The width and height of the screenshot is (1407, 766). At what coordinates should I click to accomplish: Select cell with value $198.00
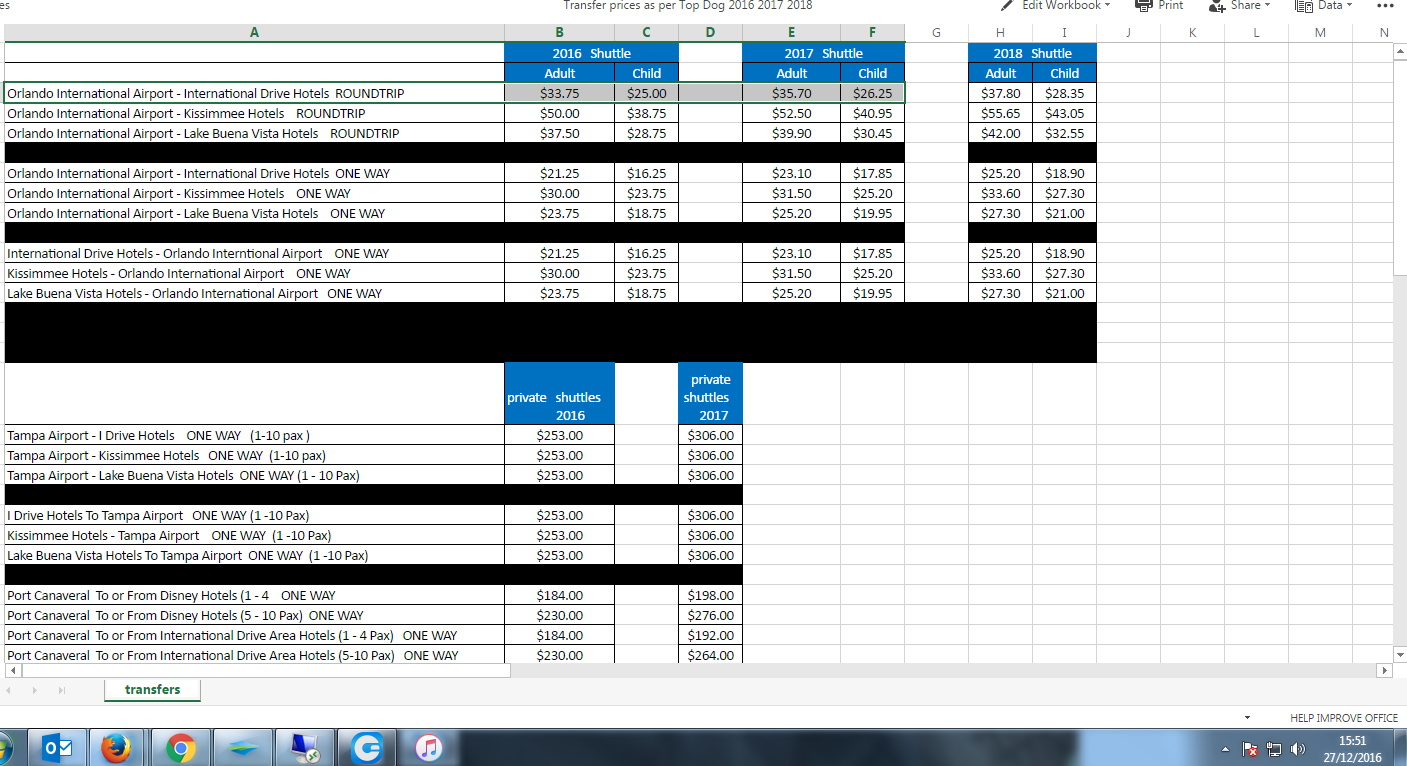click(x=711, y=595)
